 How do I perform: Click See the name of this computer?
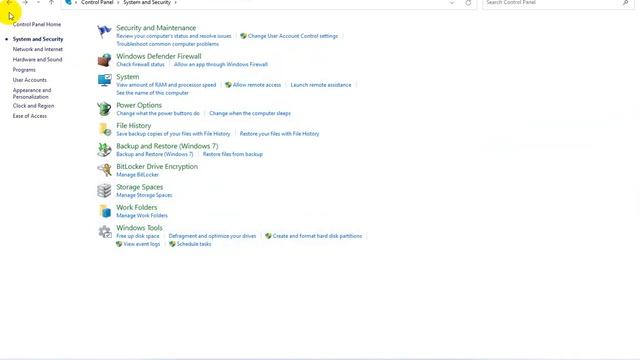pos(153,93)
